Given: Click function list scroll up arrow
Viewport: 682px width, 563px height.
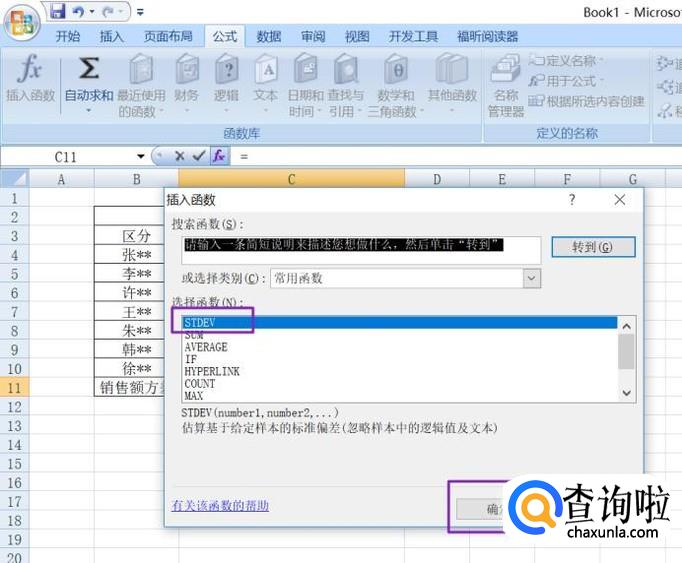Looking at the screenshot, I should tap(627, 326).
